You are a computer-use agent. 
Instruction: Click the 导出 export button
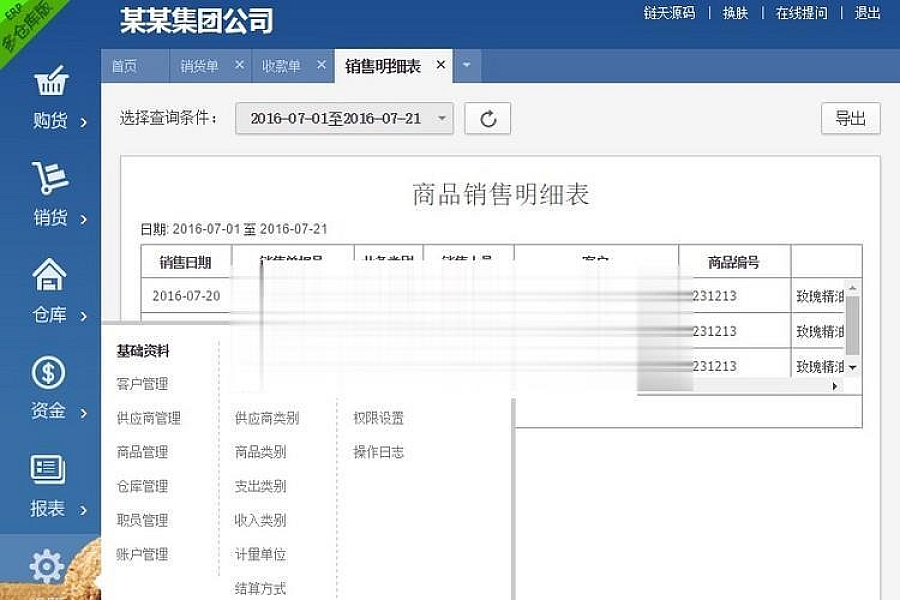[850, 119]
